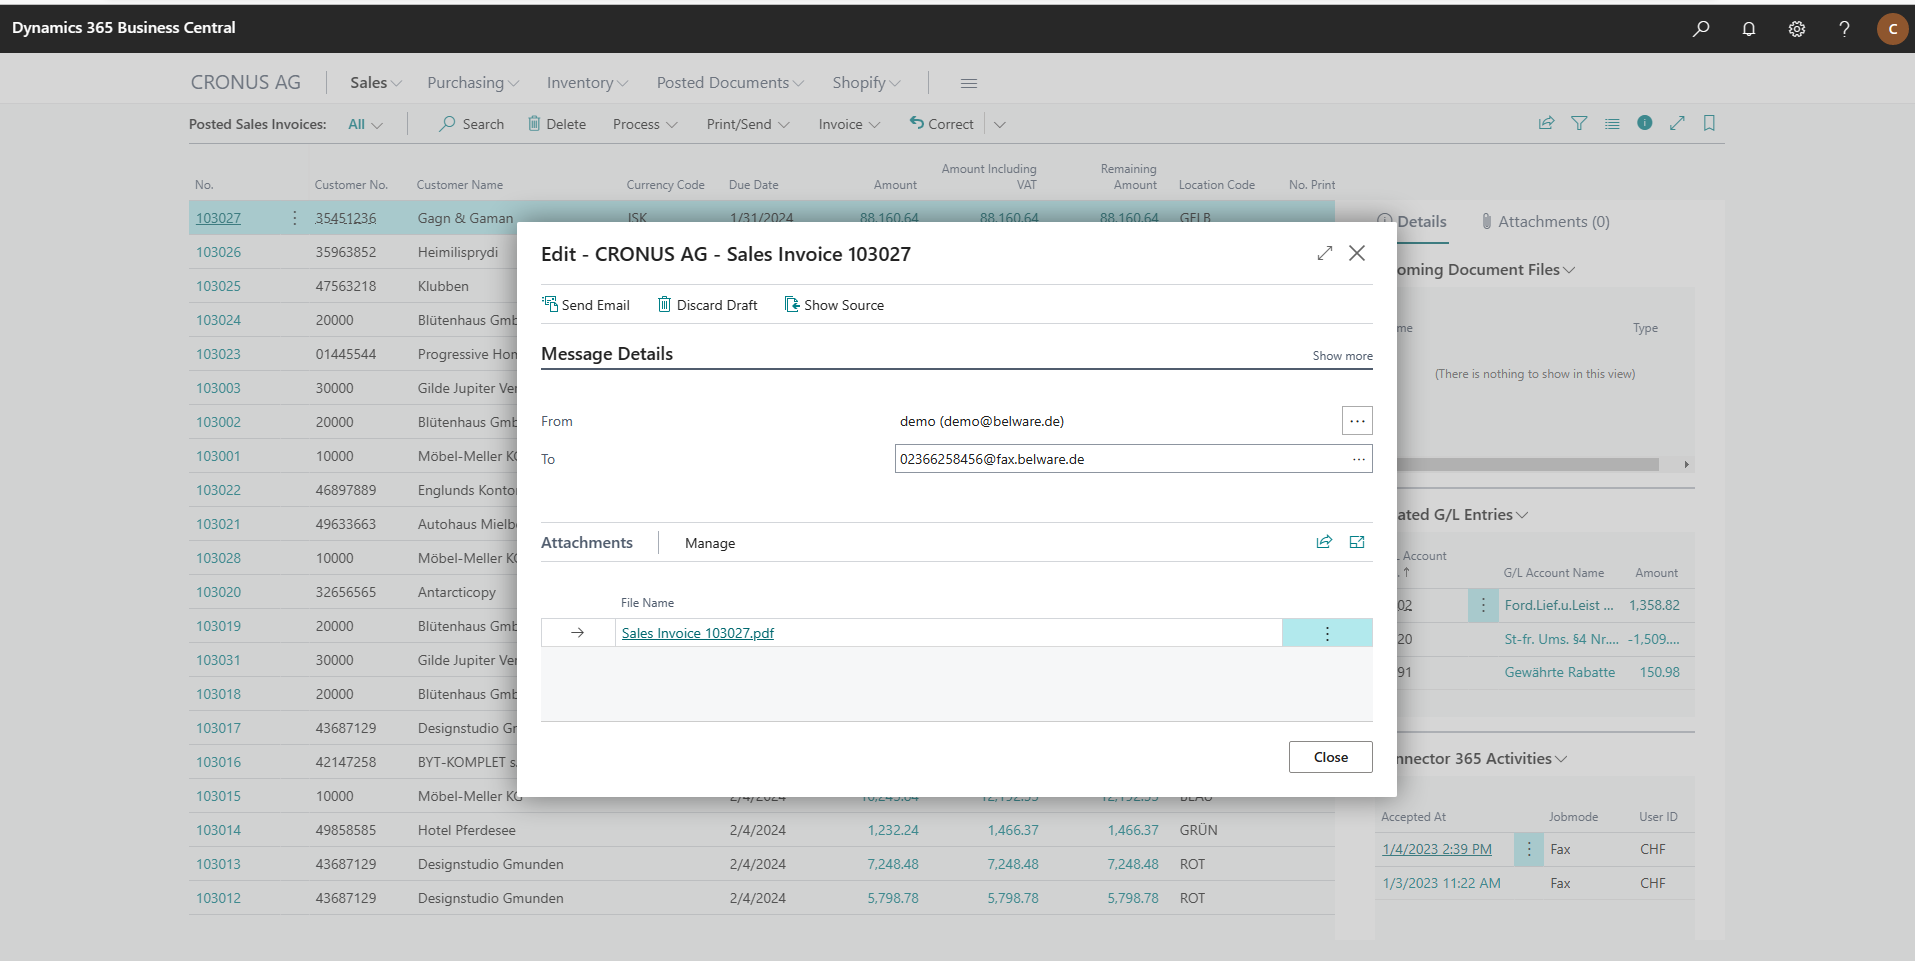Image resolution: width=1915 pixels, height=961 pixels.
Task: Open Manage menu in Attachments section
Action: tap(710, 543)
